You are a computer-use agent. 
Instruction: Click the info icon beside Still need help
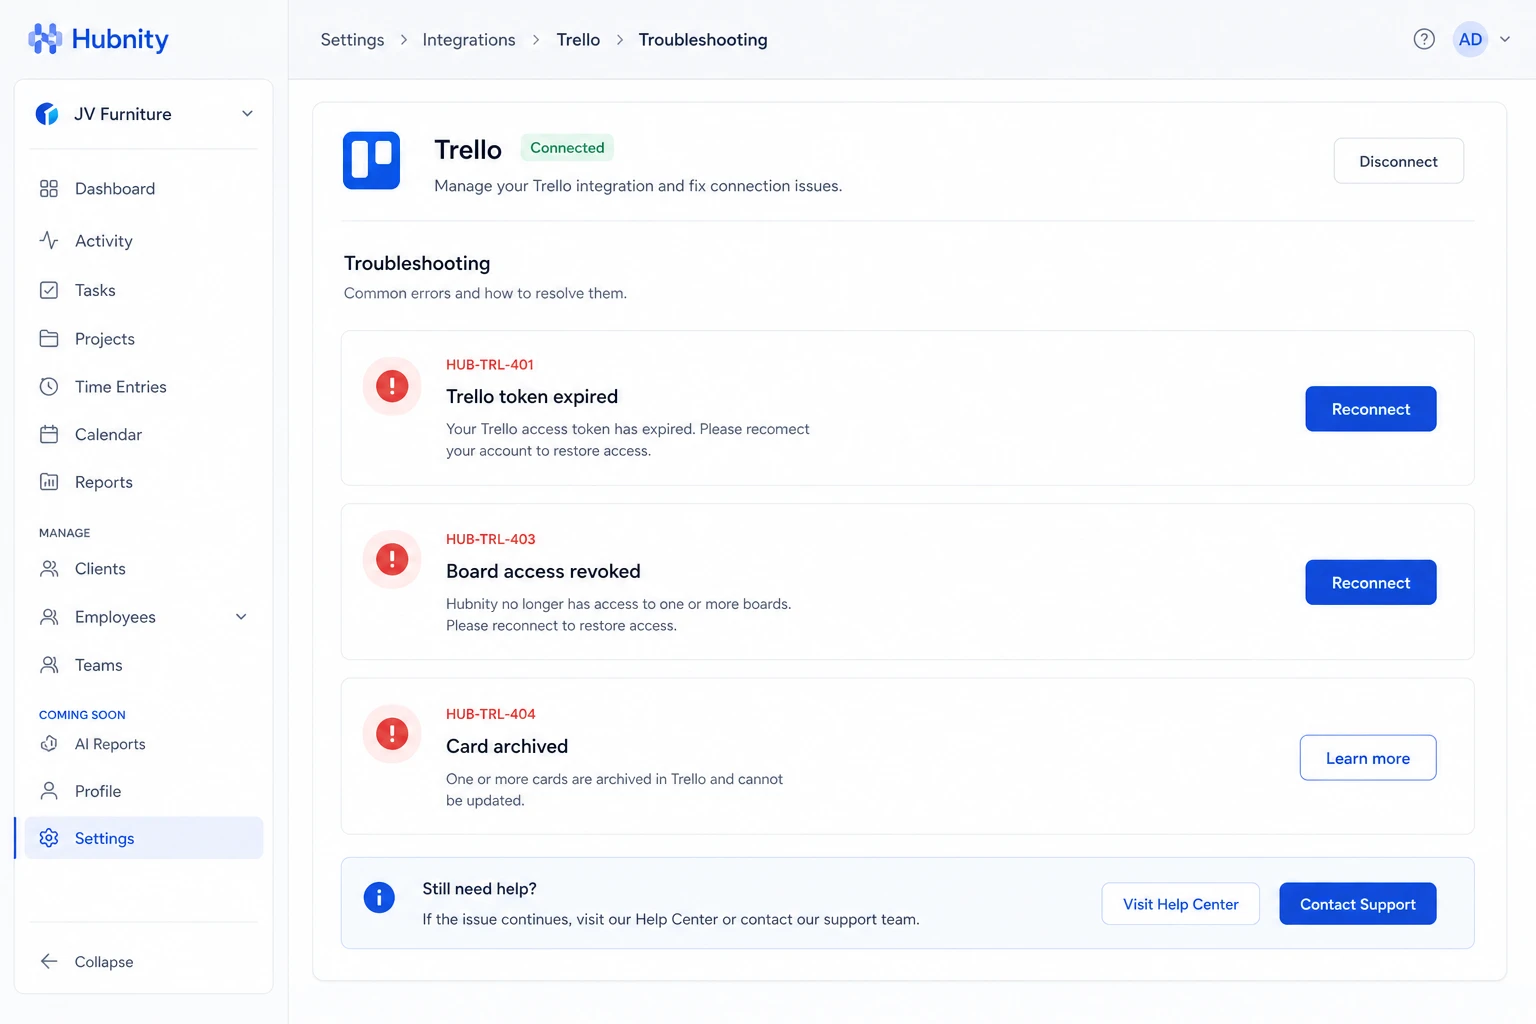(x=379, y=897)
